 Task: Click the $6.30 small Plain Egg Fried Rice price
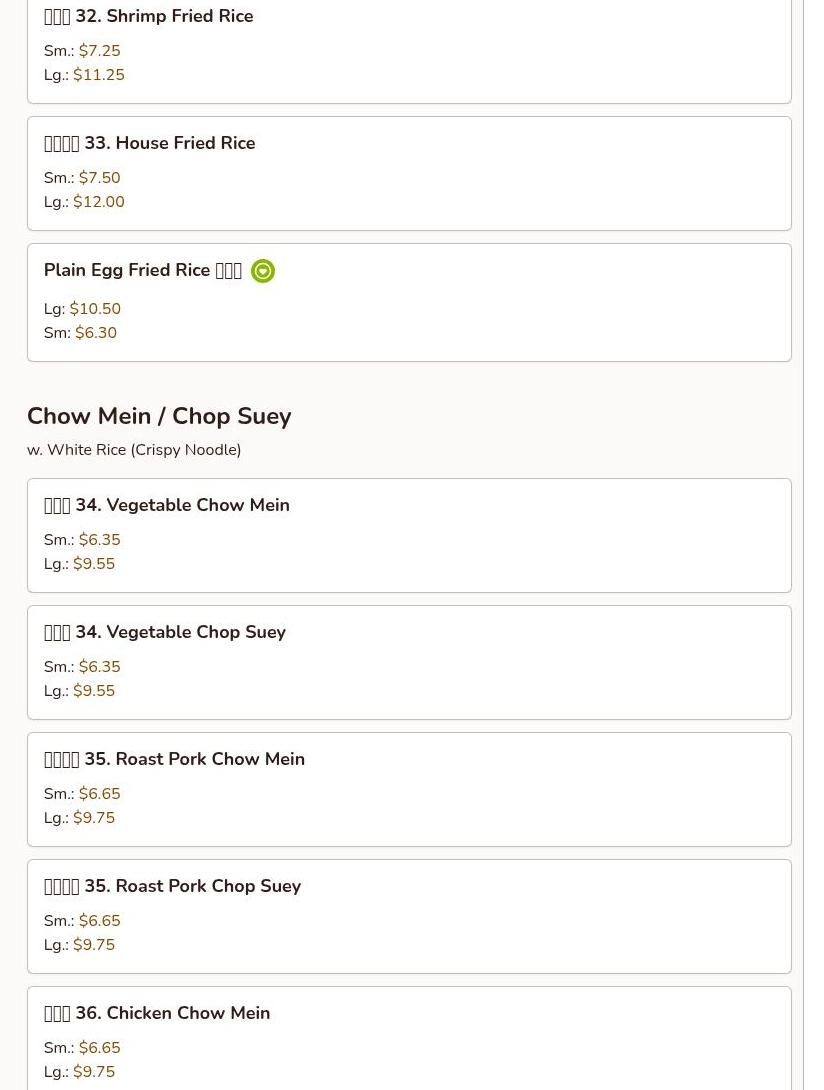[x=96, y=333]
